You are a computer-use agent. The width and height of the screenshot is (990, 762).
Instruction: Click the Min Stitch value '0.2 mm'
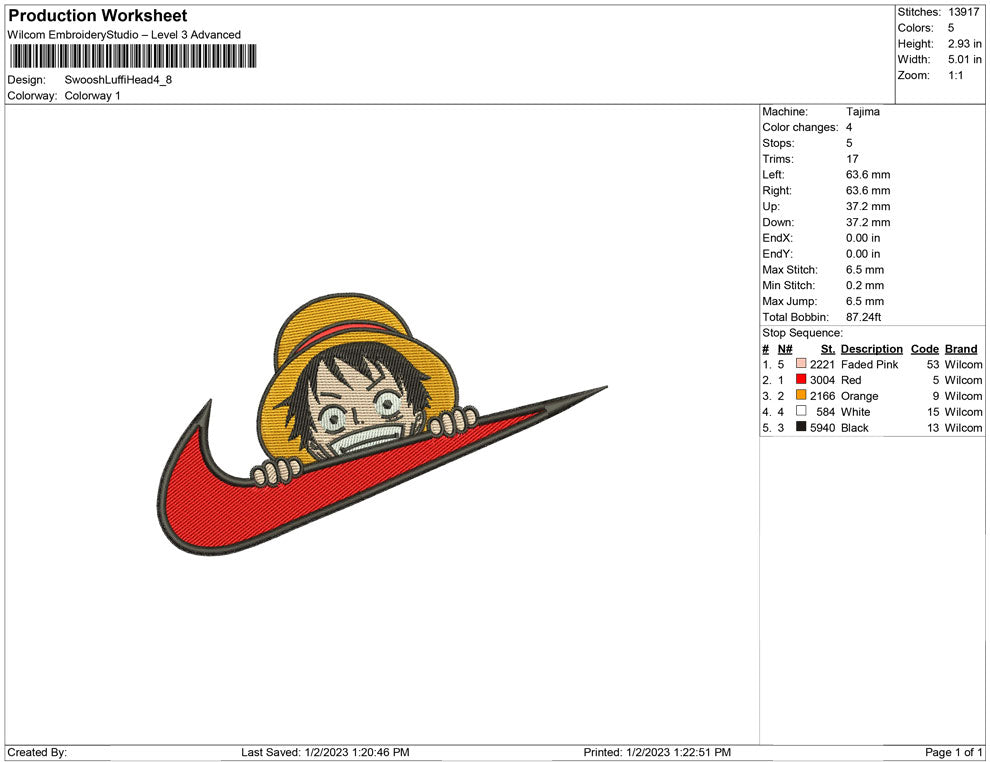tap(865, 285)
